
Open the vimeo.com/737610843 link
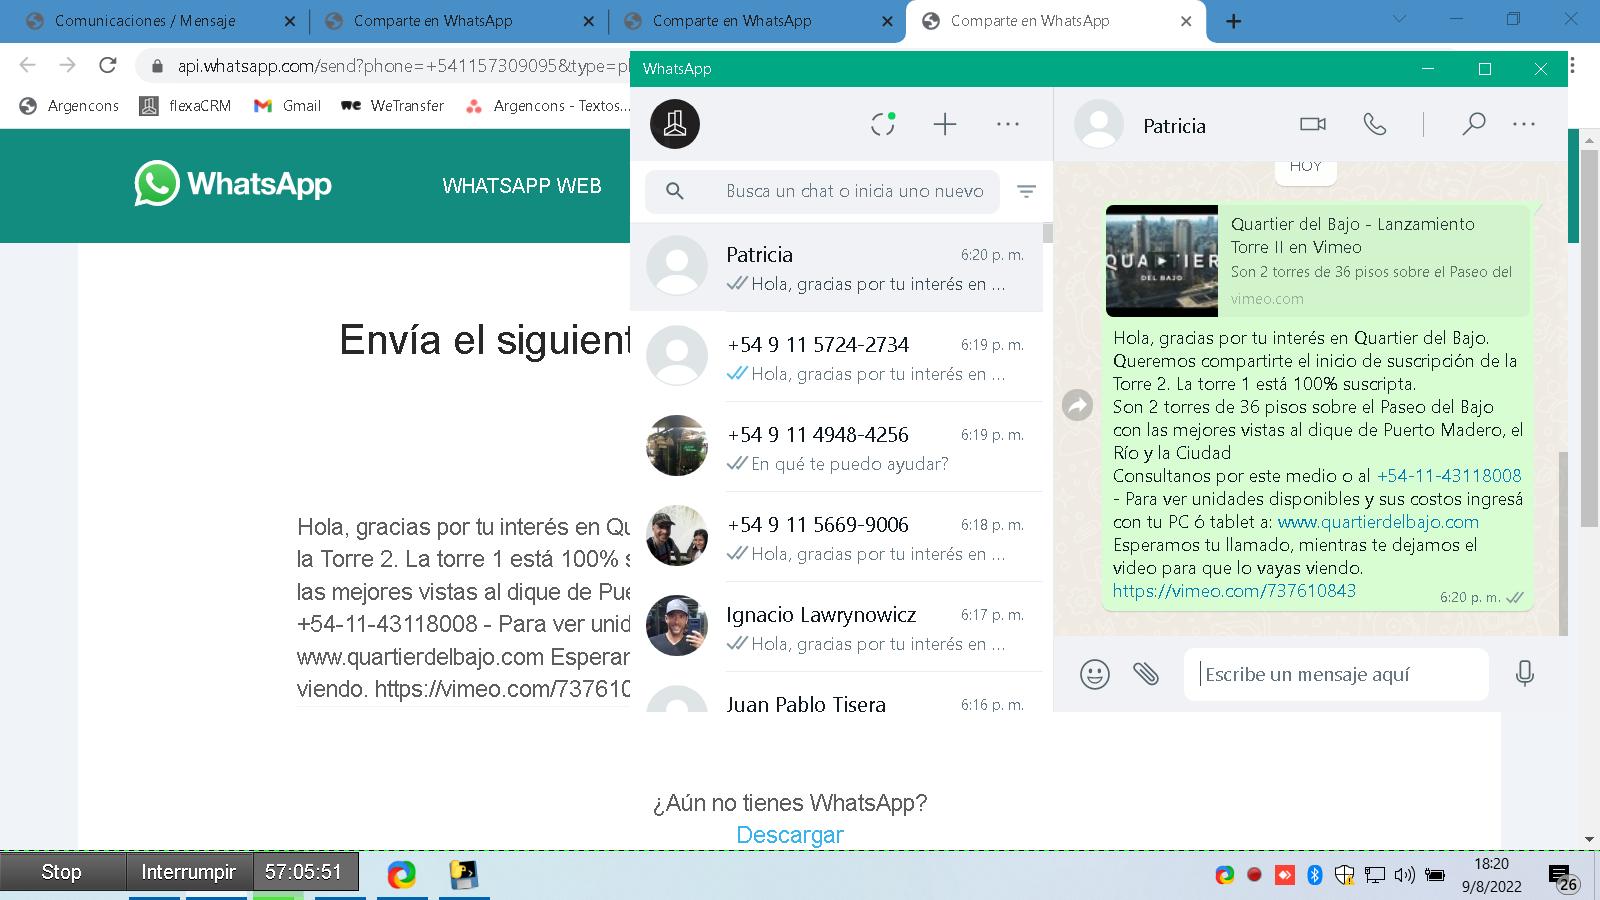[x=1234, y=590]
